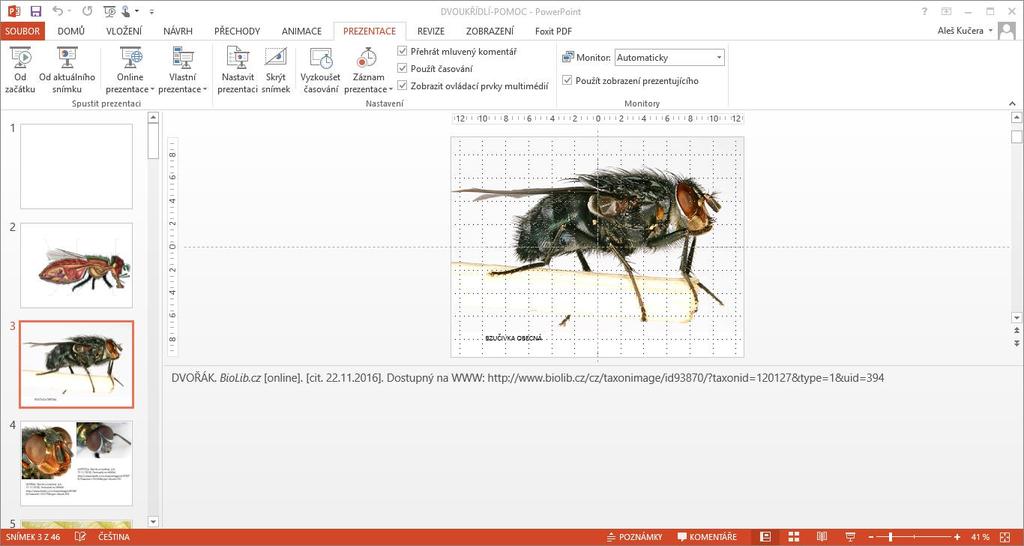Screen dimensions: 1024x546
Task: Collapse the ribbon with the chevron
Action: tap(1012, 103)
